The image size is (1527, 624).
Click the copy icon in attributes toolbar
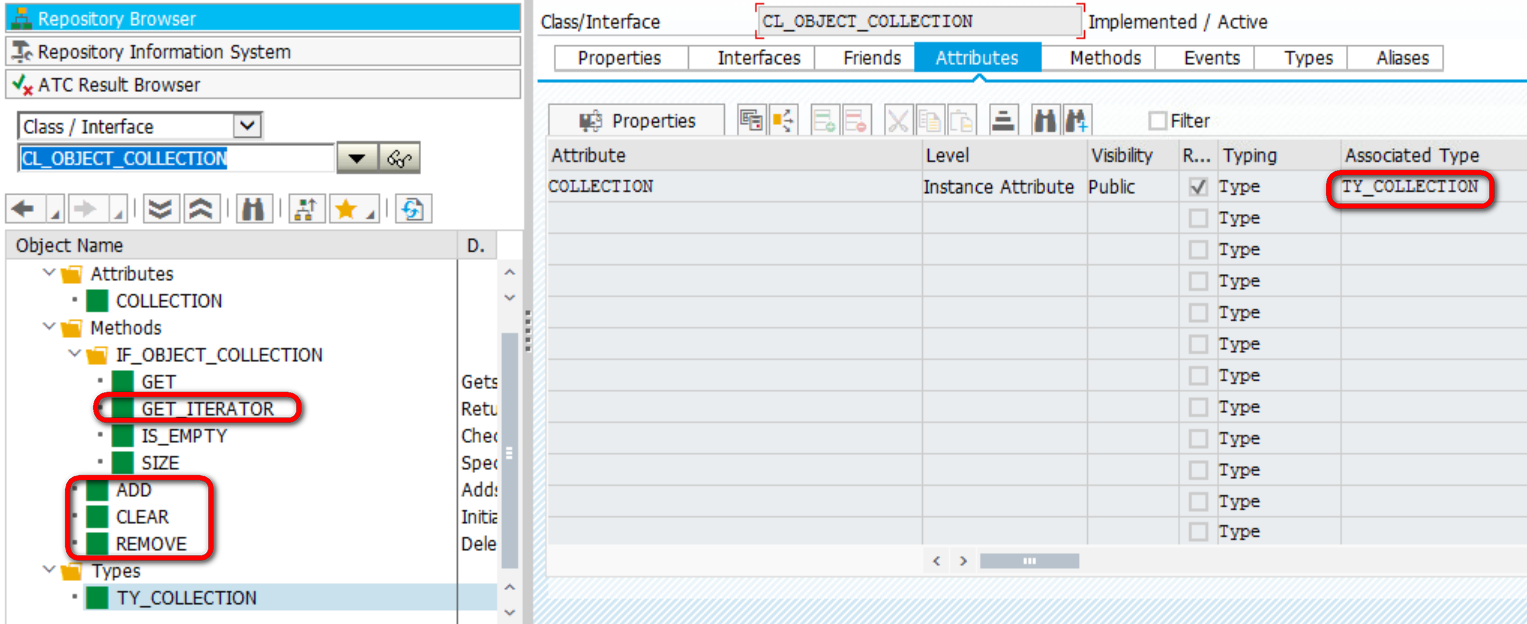click(930, 121)
